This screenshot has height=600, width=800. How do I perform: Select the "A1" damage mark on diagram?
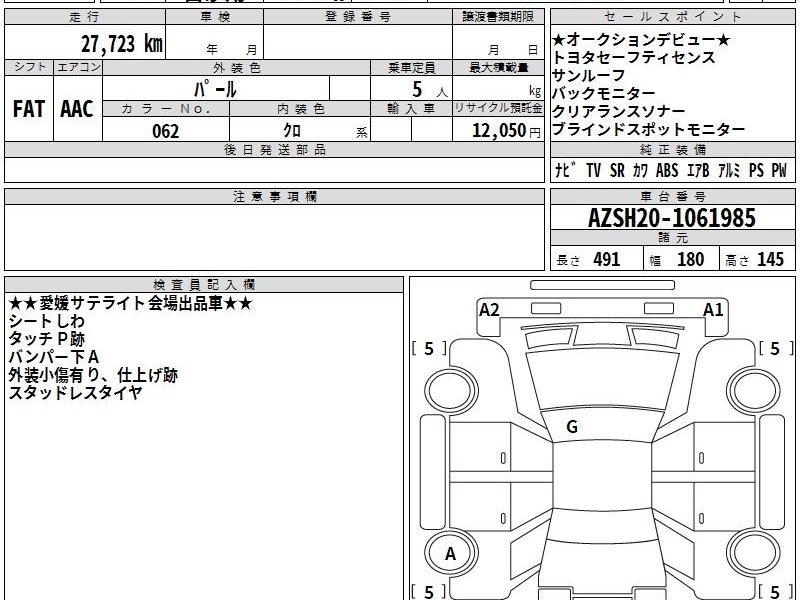pos(713,310)
